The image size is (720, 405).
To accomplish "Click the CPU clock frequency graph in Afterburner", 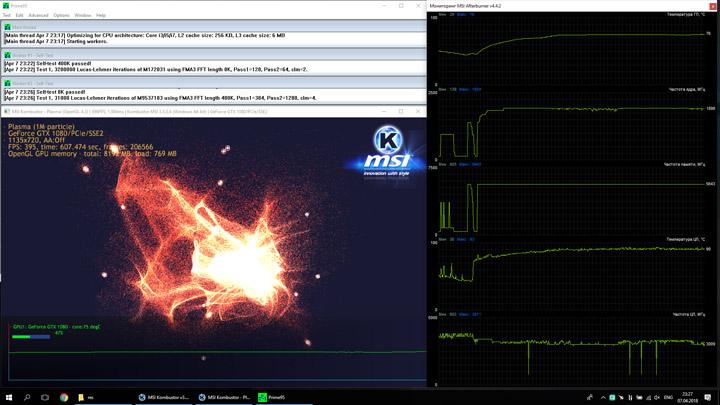I will pos(572,351).
